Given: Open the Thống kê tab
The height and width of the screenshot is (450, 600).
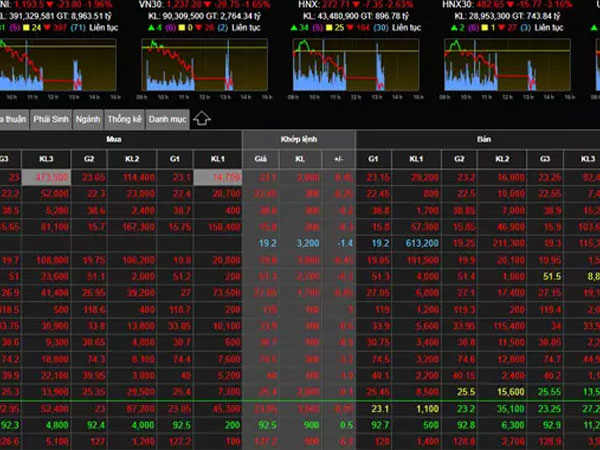Looking at the screenshot, I should coord(125,119).
